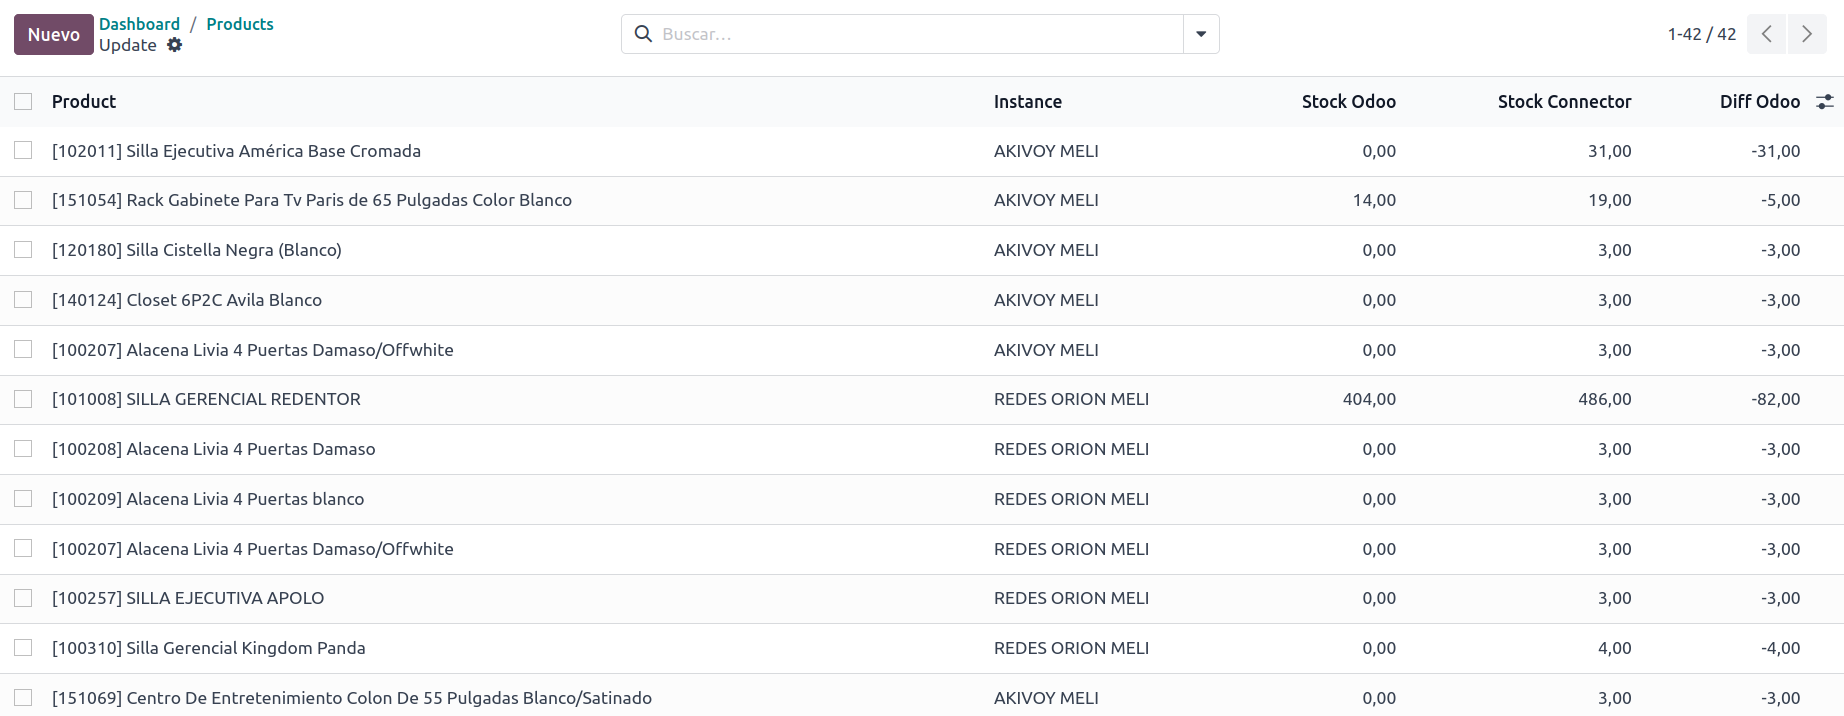The height and width of the screenshot is (716, 1844).
Task: Open product [100209] Alacena Livia 4 Puertas blanco
Action: (208, 499)
